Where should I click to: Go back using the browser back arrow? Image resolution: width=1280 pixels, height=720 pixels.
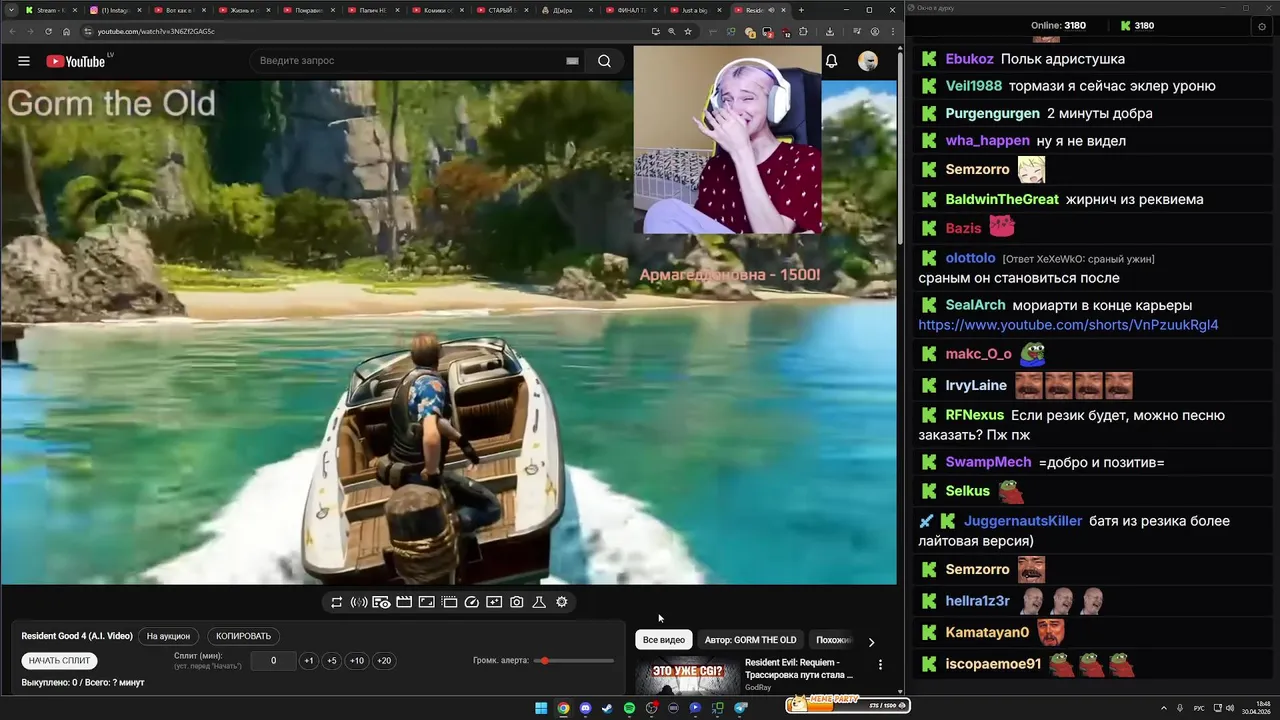click(11, 31)
